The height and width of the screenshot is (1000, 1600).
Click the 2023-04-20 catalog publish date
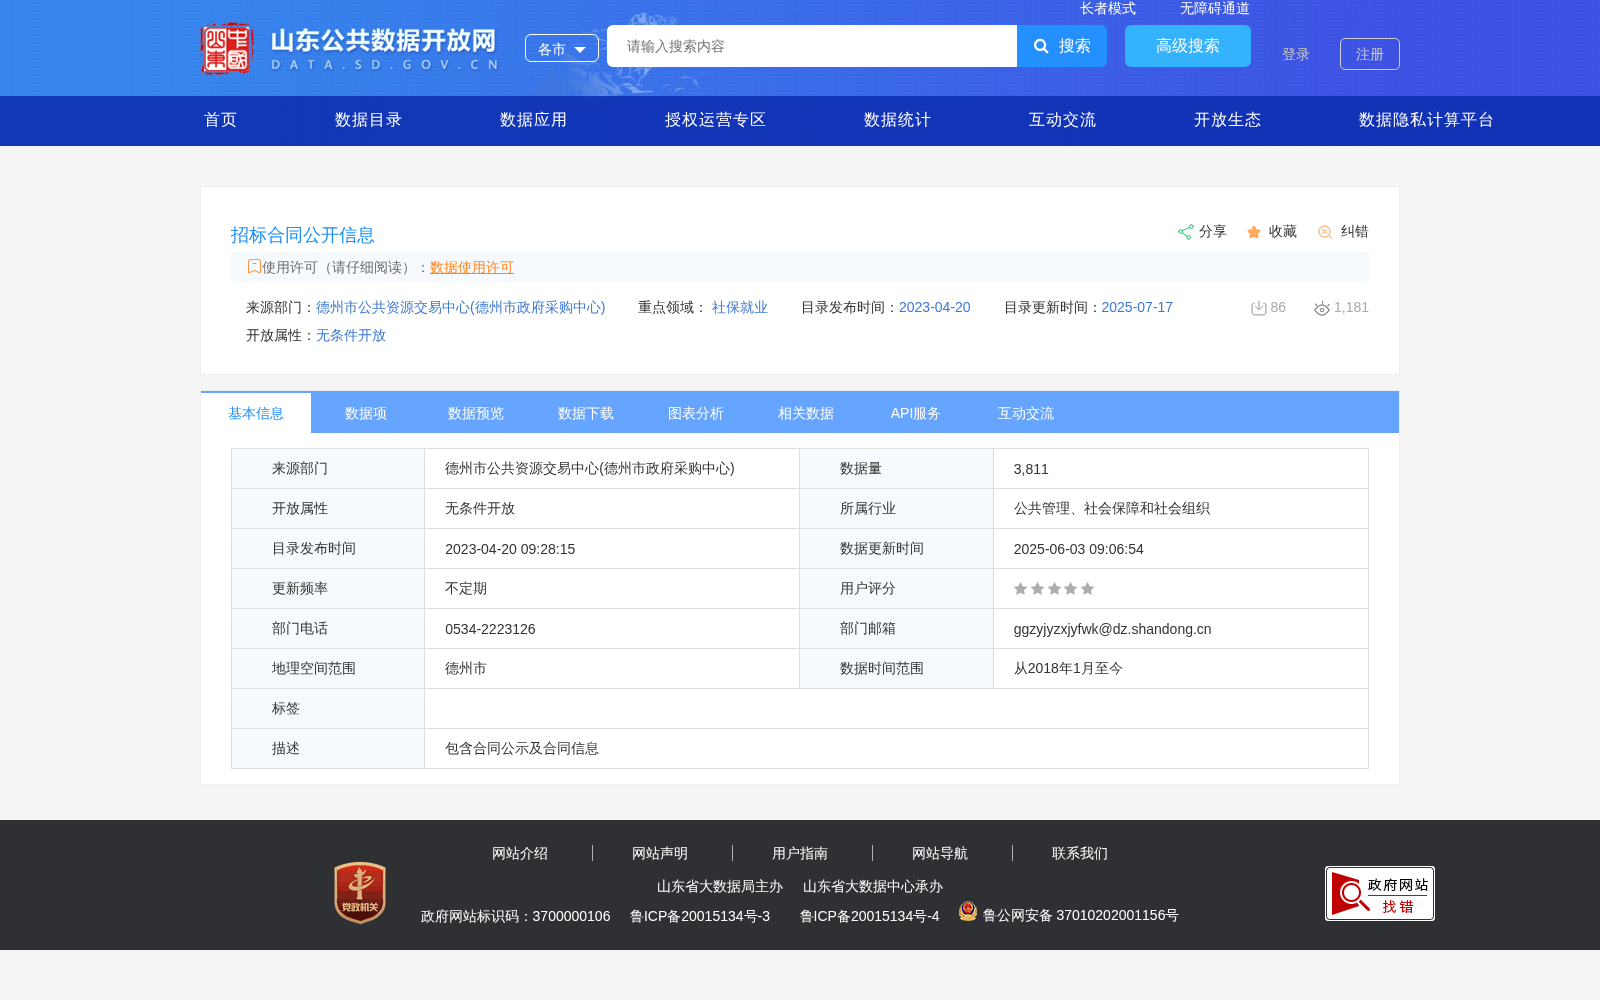point(935,307)
